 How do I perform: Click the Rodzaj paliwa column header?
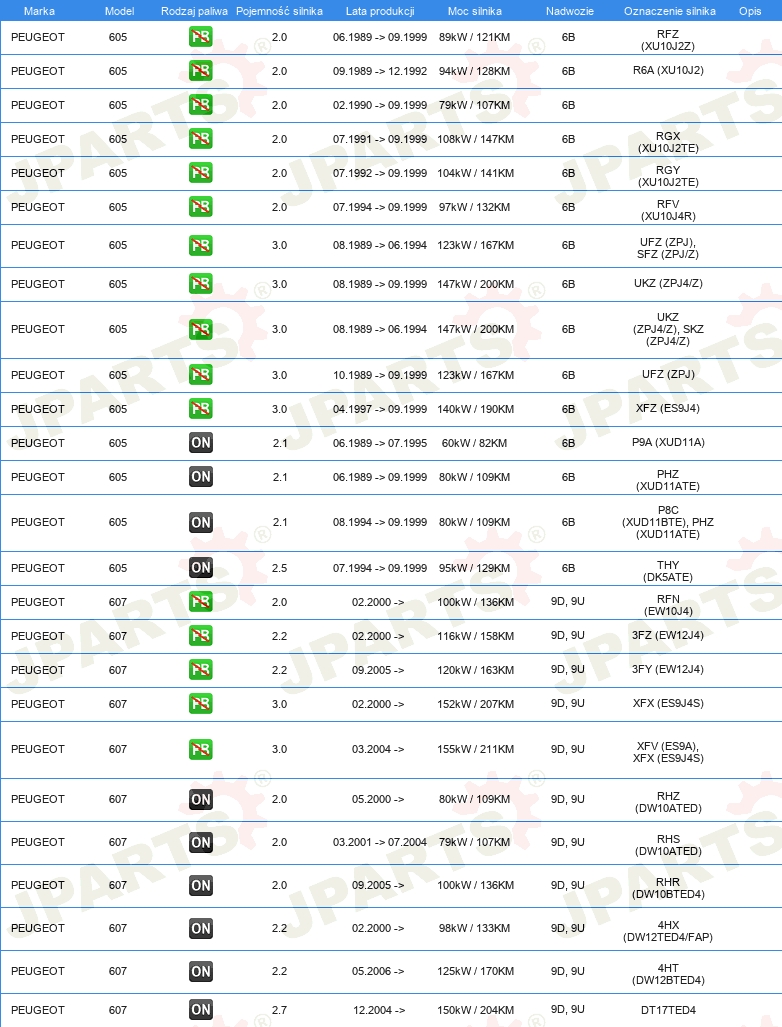(x=195, y=11)
